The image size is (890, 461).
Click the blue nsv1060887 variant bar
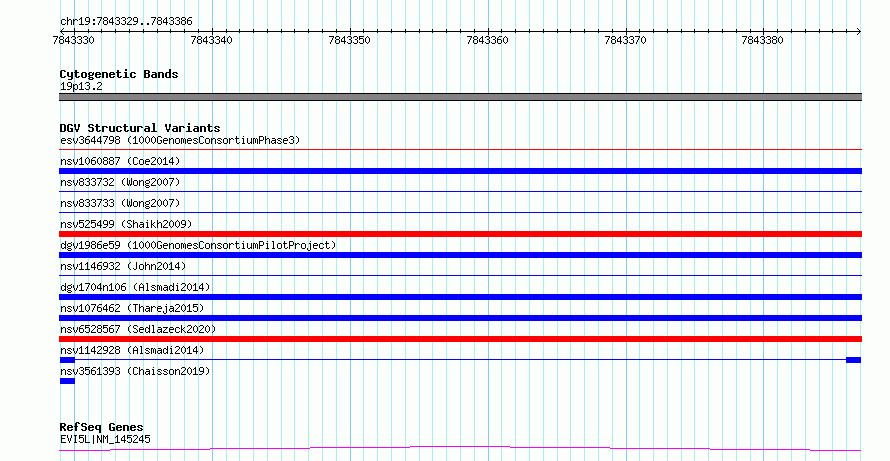pos(460,171)
